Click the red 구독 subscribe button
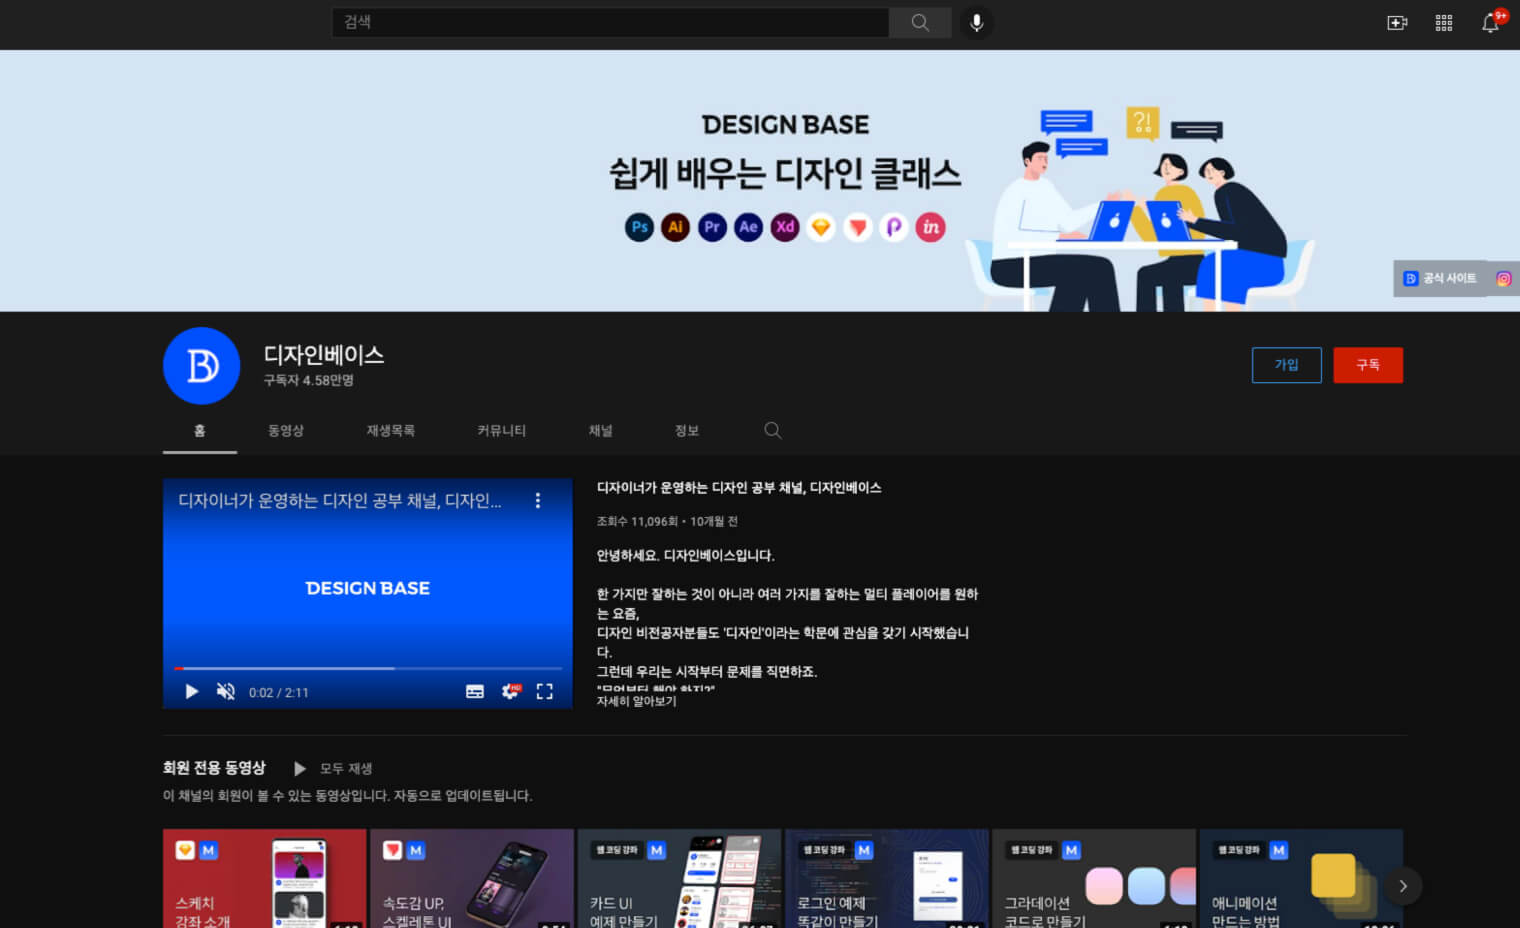The height and width of the screenshot is (928, 1520). [1368, 365]
